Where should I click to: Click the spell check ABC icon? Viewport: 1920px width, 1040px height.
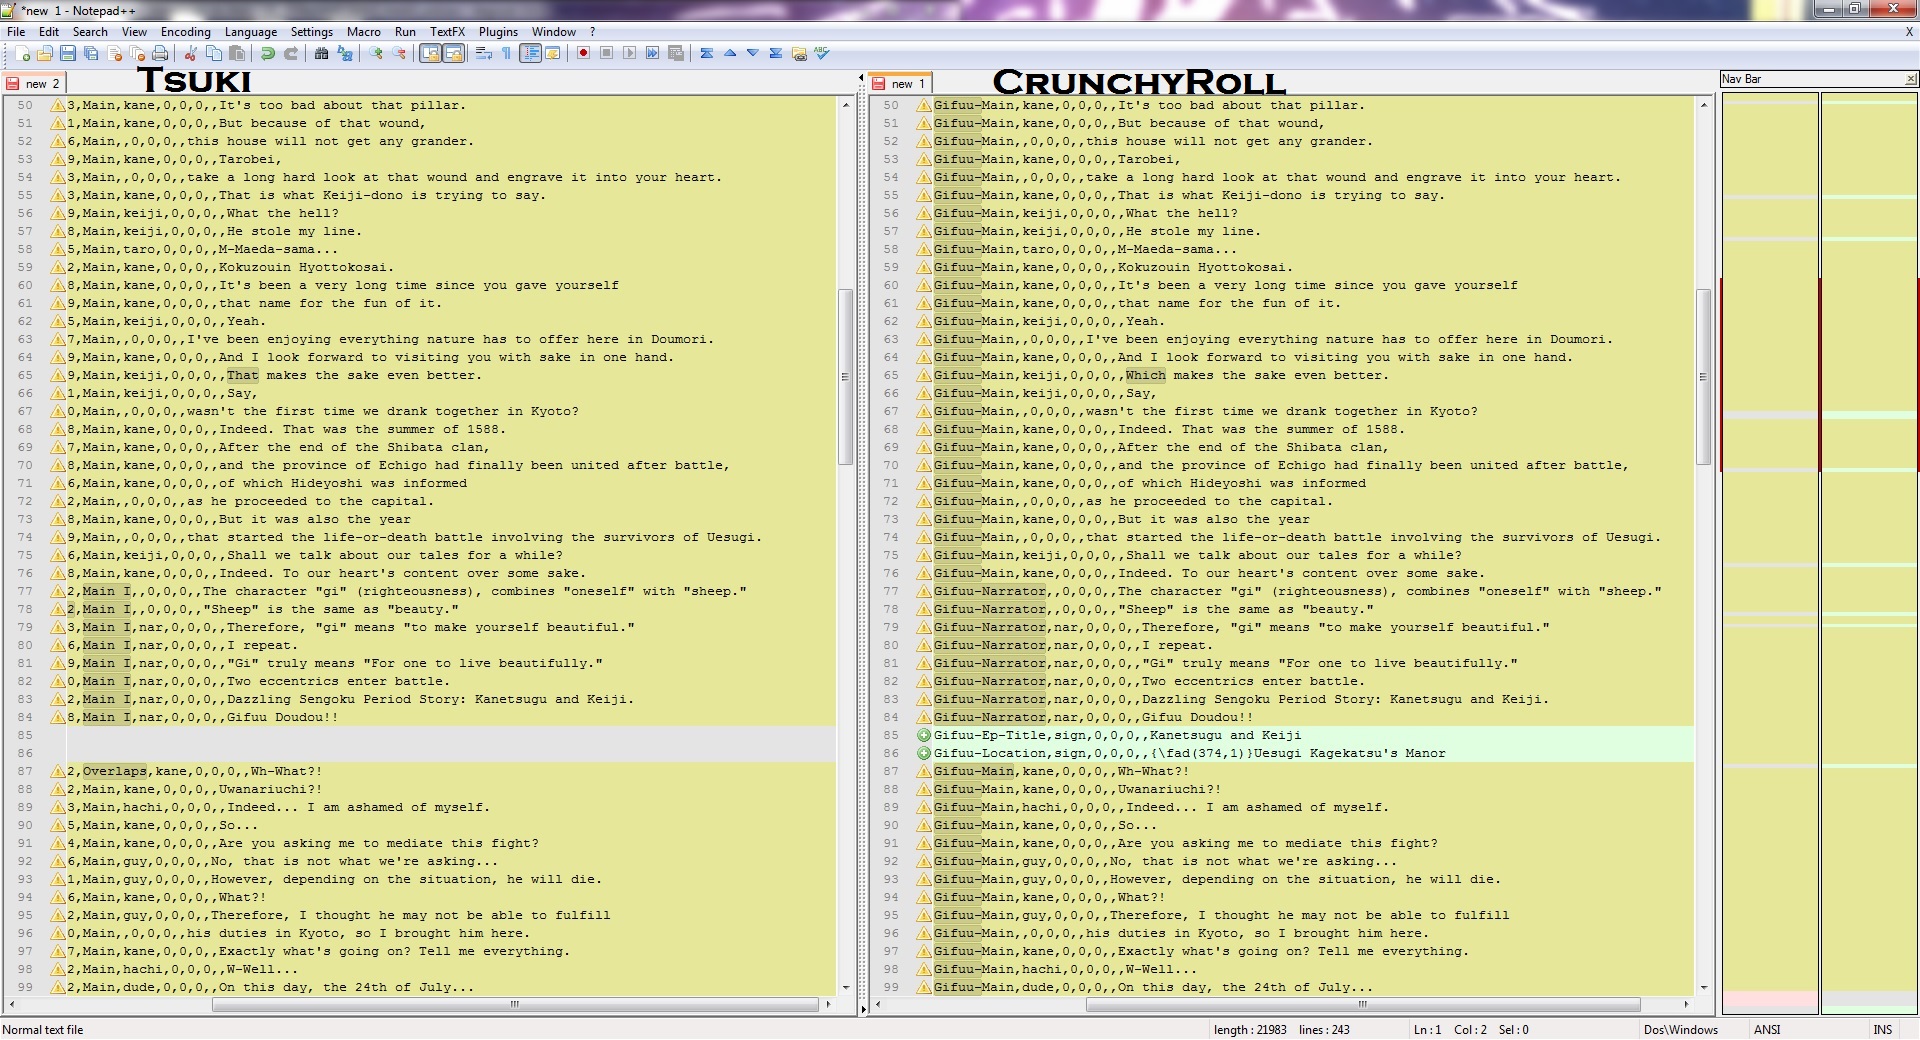click(x=822, y=53)
